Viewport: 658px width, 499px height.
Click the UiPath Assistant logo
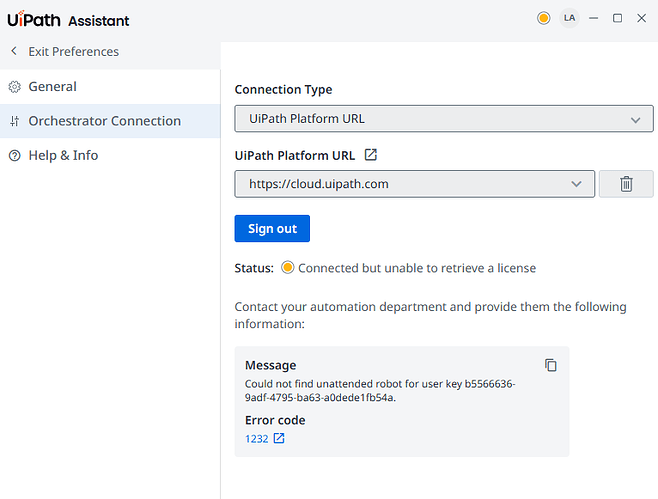tap(68, 20)
